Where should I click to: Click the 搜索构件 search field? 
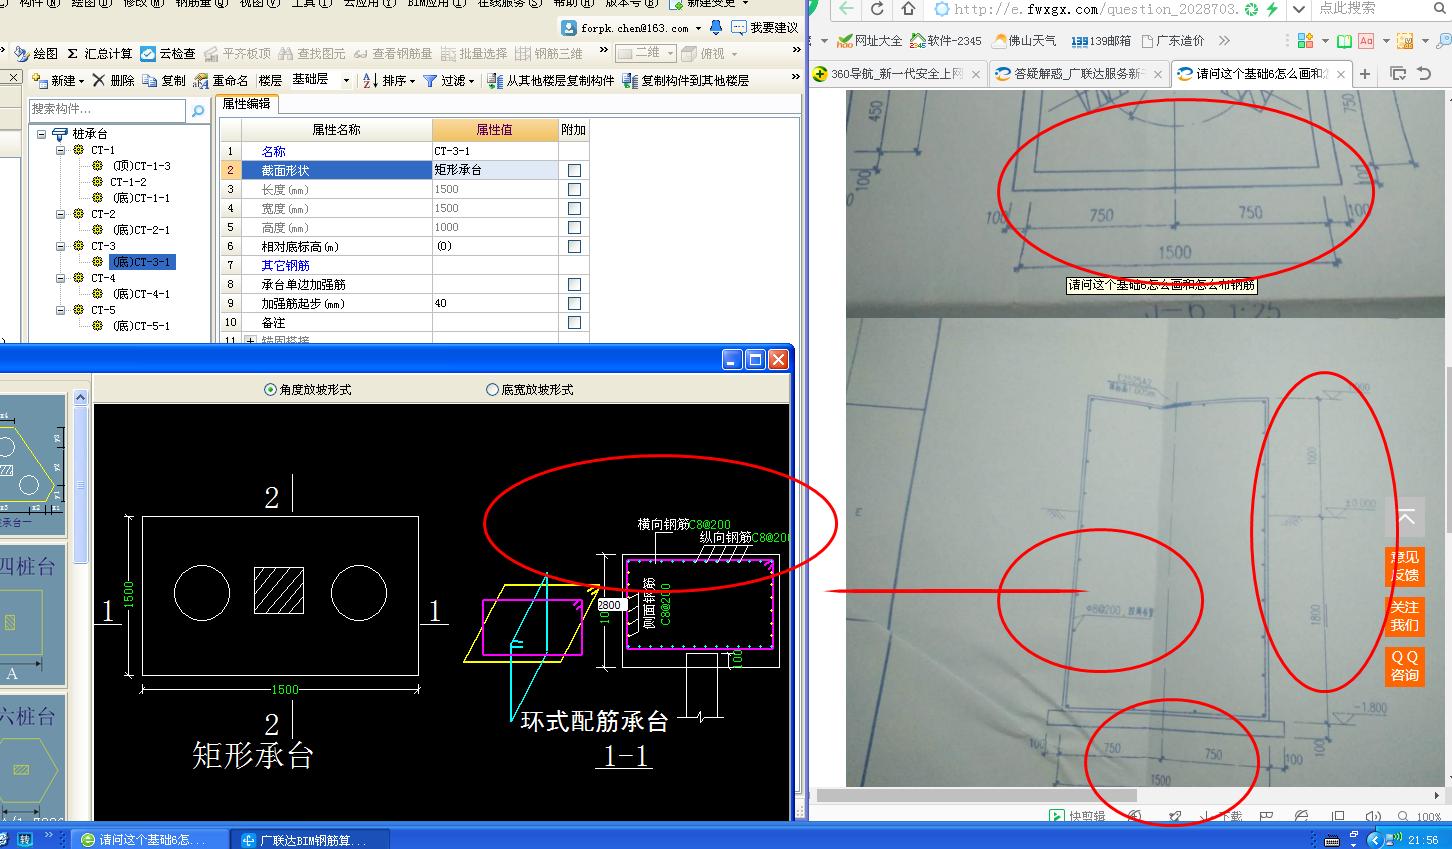pyautogui.click(x=108, y=109)
